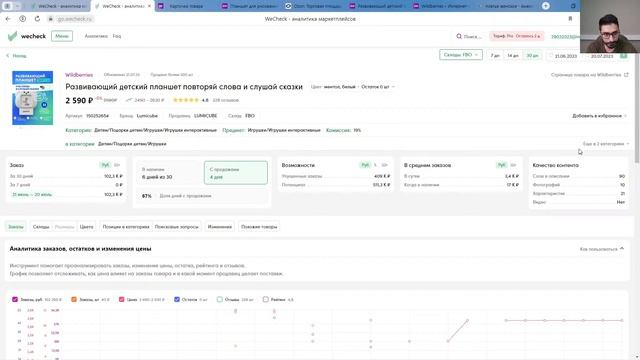Open the Склады tab

point(41,227)
